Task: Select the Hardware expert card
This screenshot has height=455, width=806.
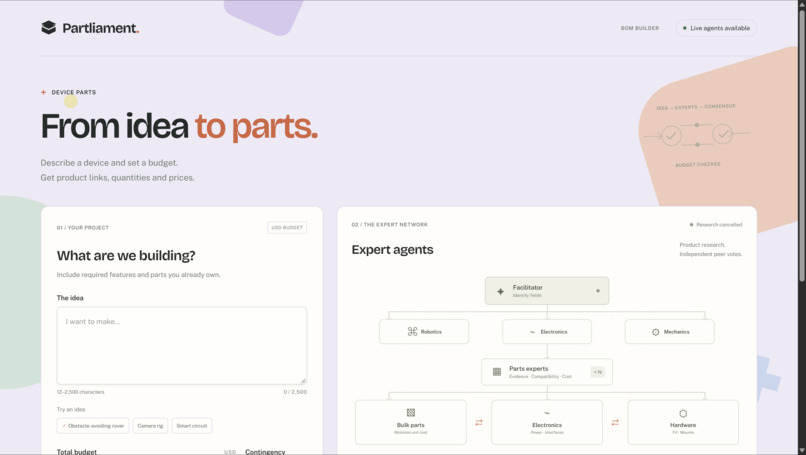Action: [683, 422]
